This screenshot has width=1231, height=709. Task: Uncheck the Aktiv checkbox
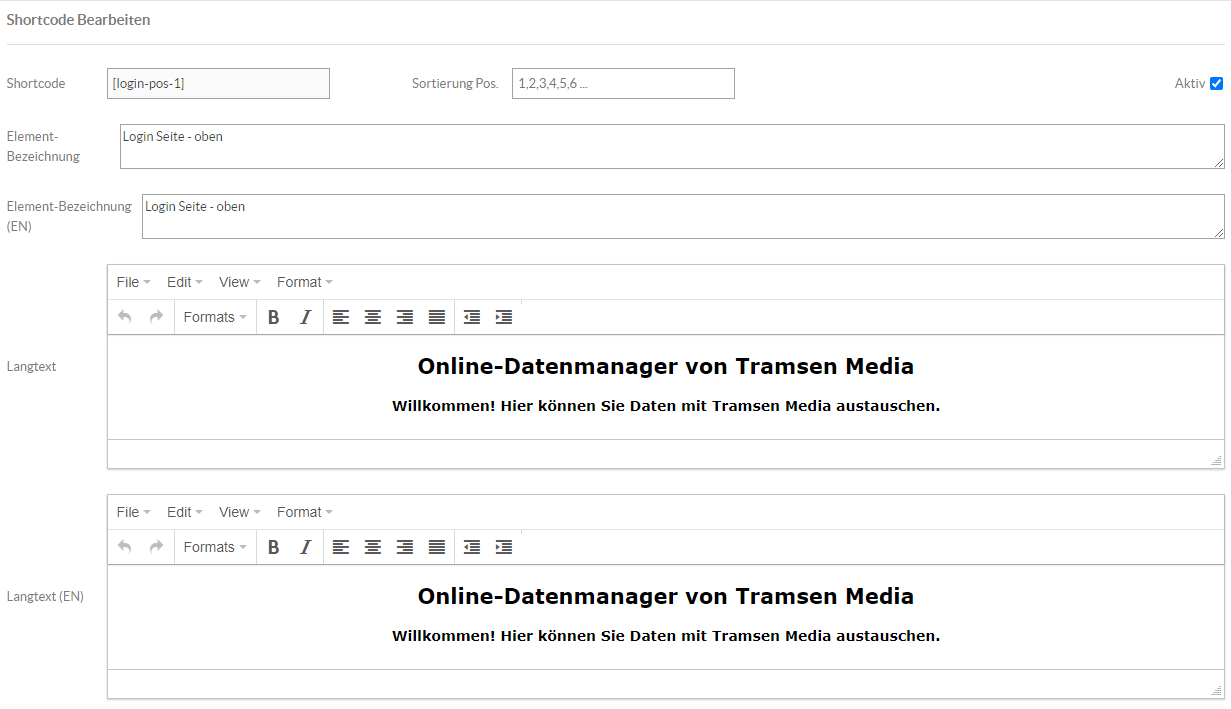[1216, 84]
